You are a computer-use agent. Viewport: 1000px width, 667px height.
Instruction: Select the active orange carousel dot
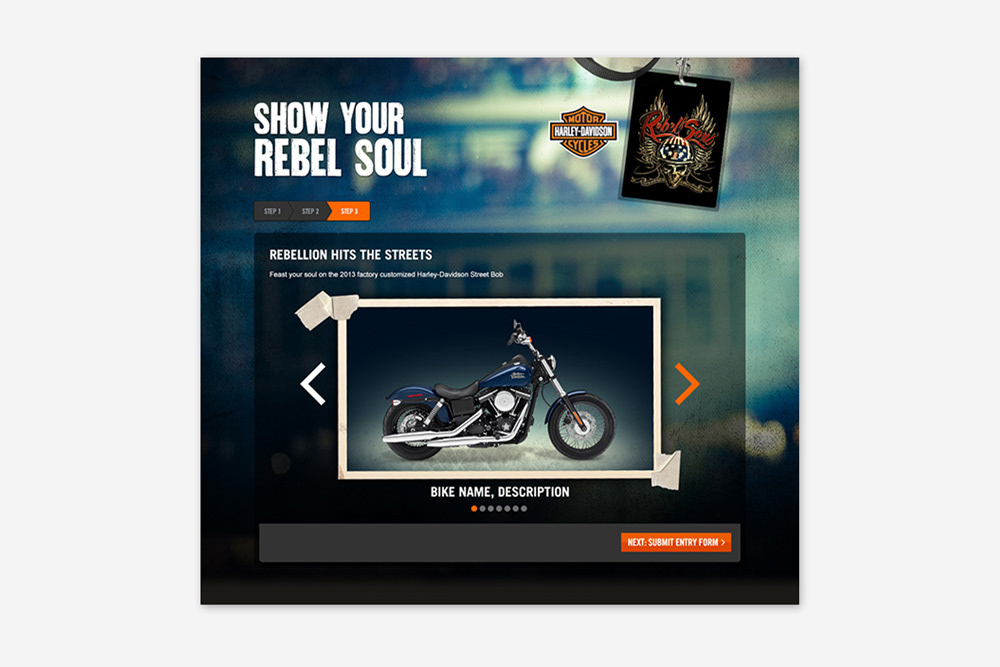coord(474,508)
